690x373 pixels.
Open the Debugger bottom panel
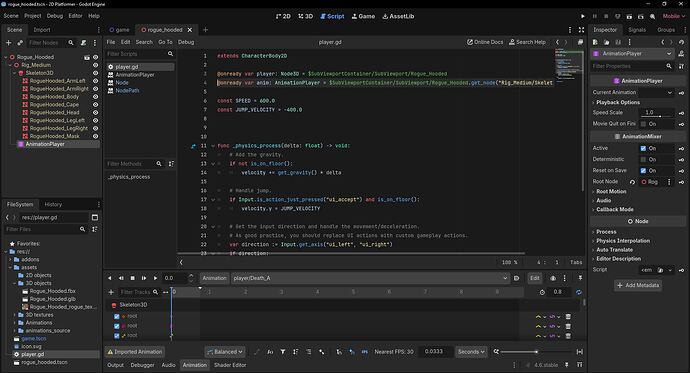pos(143,365)
